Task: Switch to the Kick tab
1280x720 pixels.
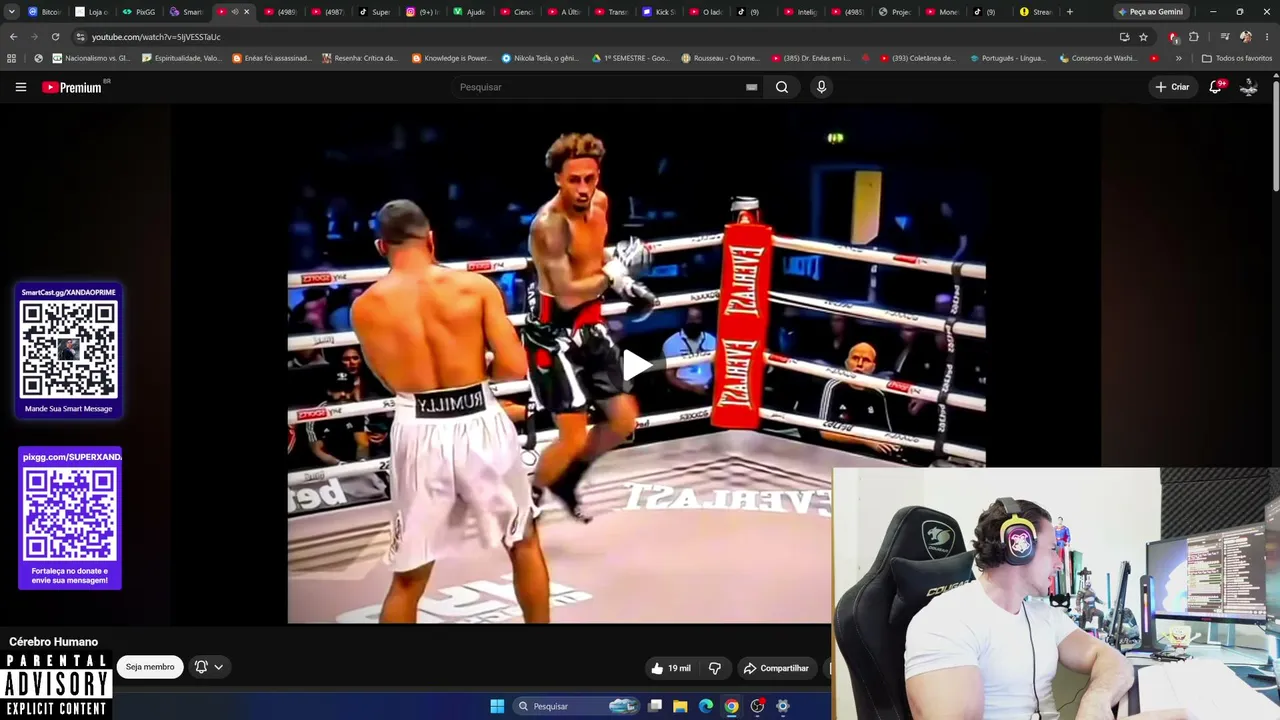Action: tap(659, 12)
